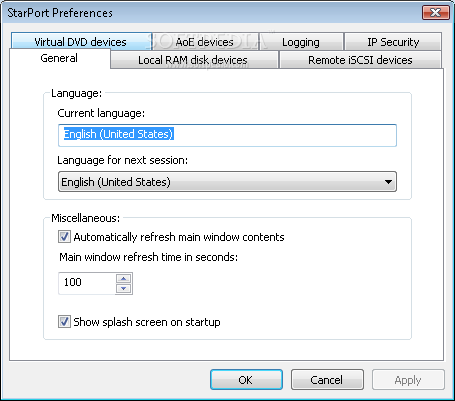Confirm preferences with the OK button
Viewport: 455px width, 401px height.
[246, 379]
